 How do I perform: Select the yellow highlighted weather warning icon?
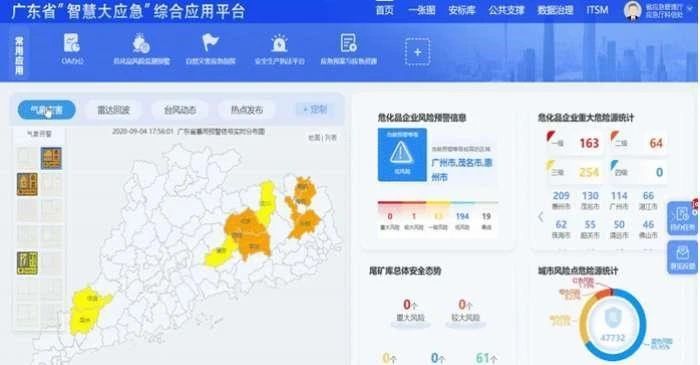coord(27,263)
